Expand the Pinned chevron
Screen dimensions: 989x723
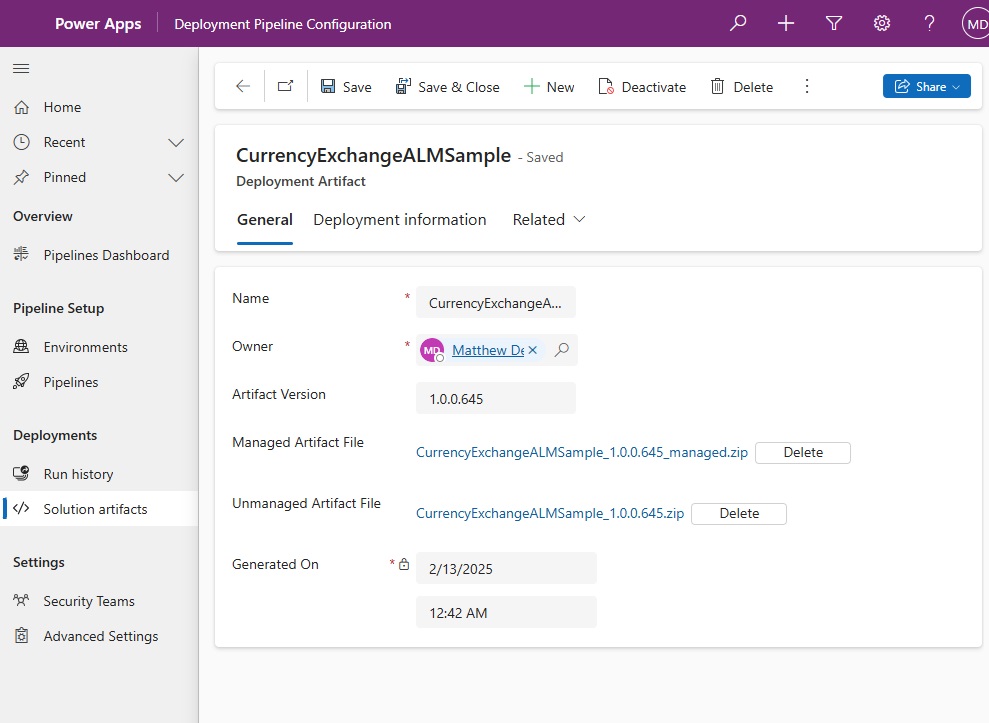(x=176, y=178)
